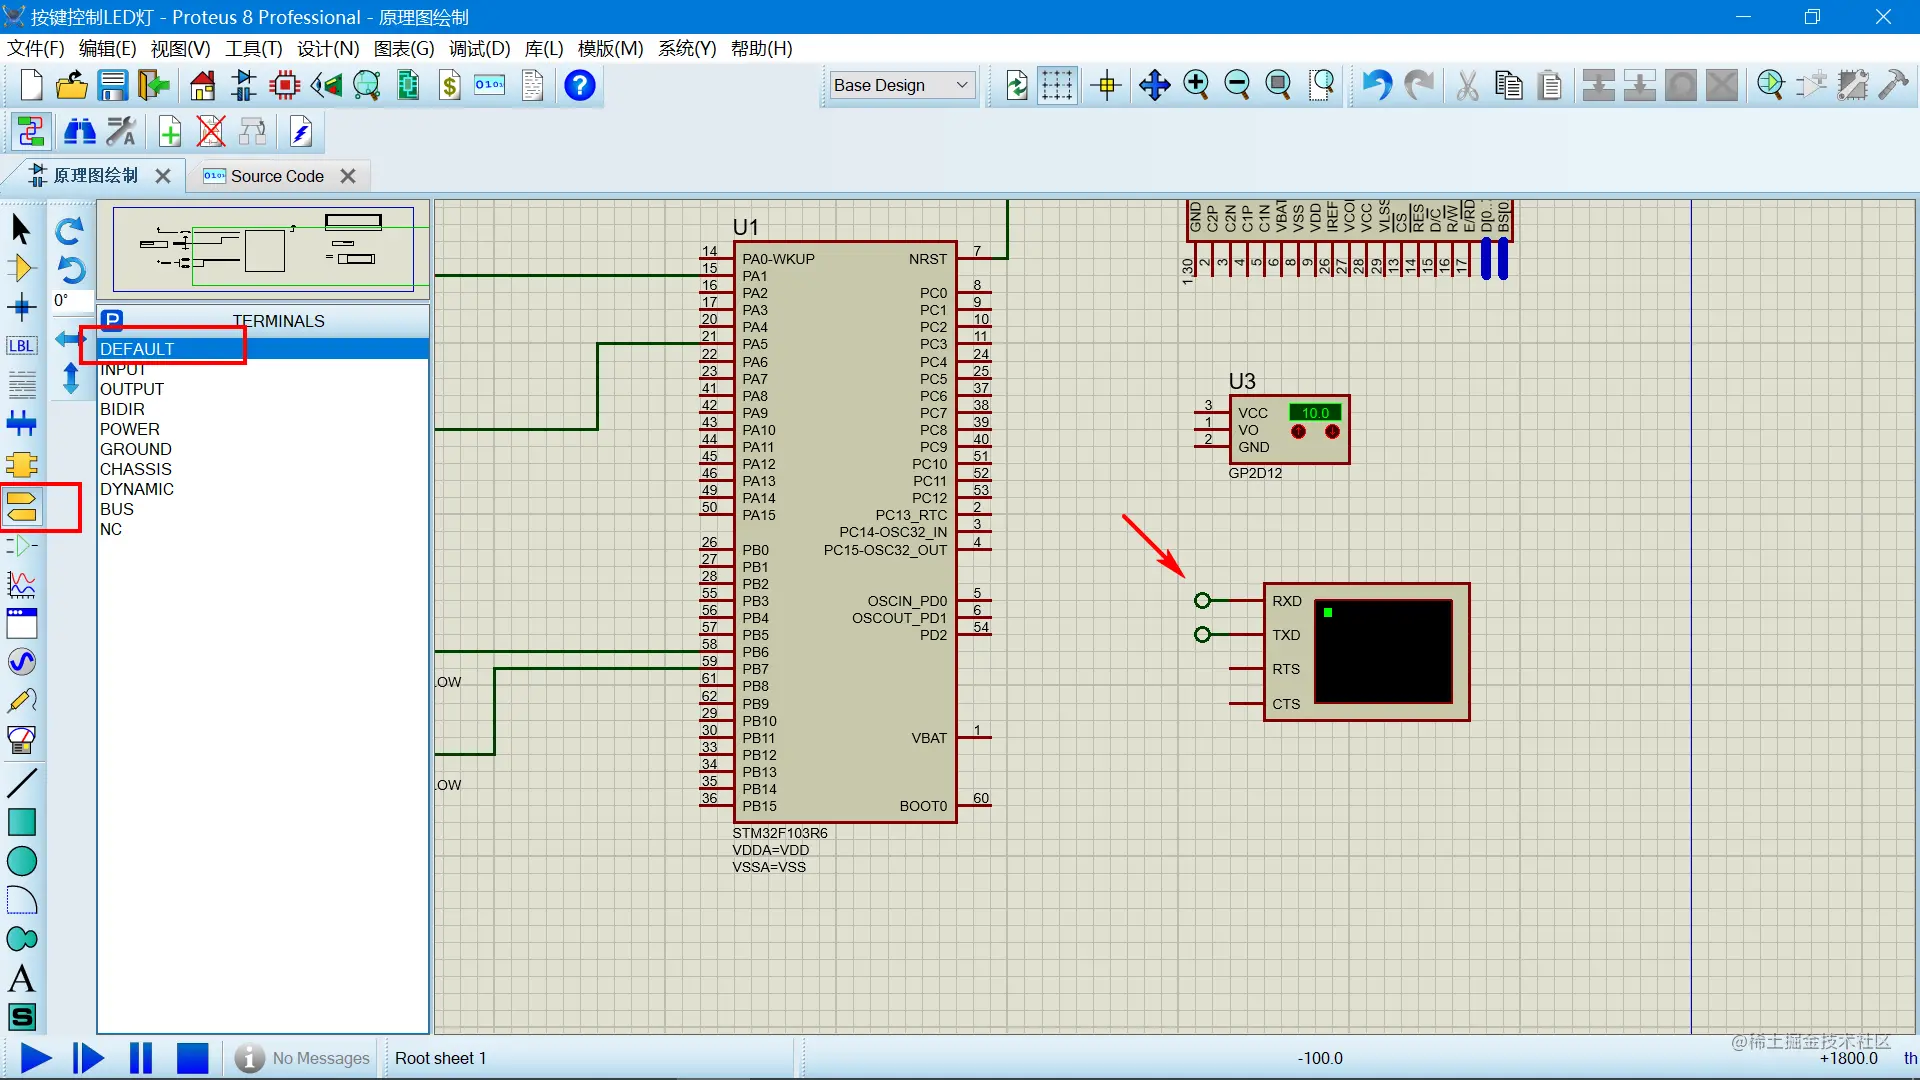
Task: Toggle the wire autorouter button
Action: (30, 132)
